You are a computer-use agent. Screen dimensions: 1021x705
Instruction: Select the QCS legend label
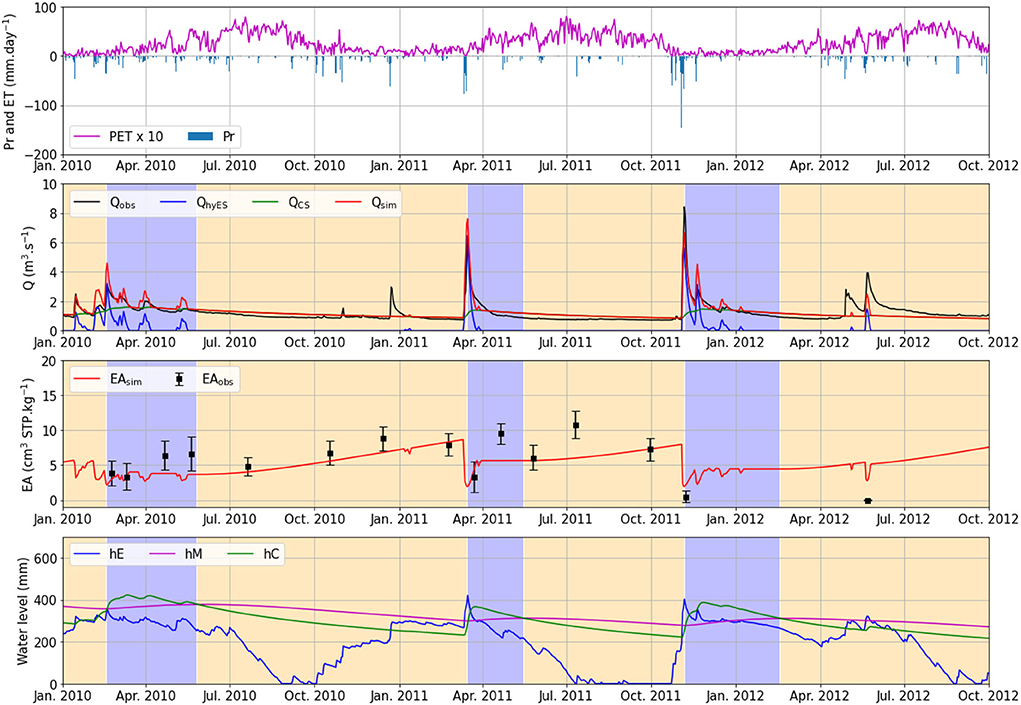(x=299, y=203)
